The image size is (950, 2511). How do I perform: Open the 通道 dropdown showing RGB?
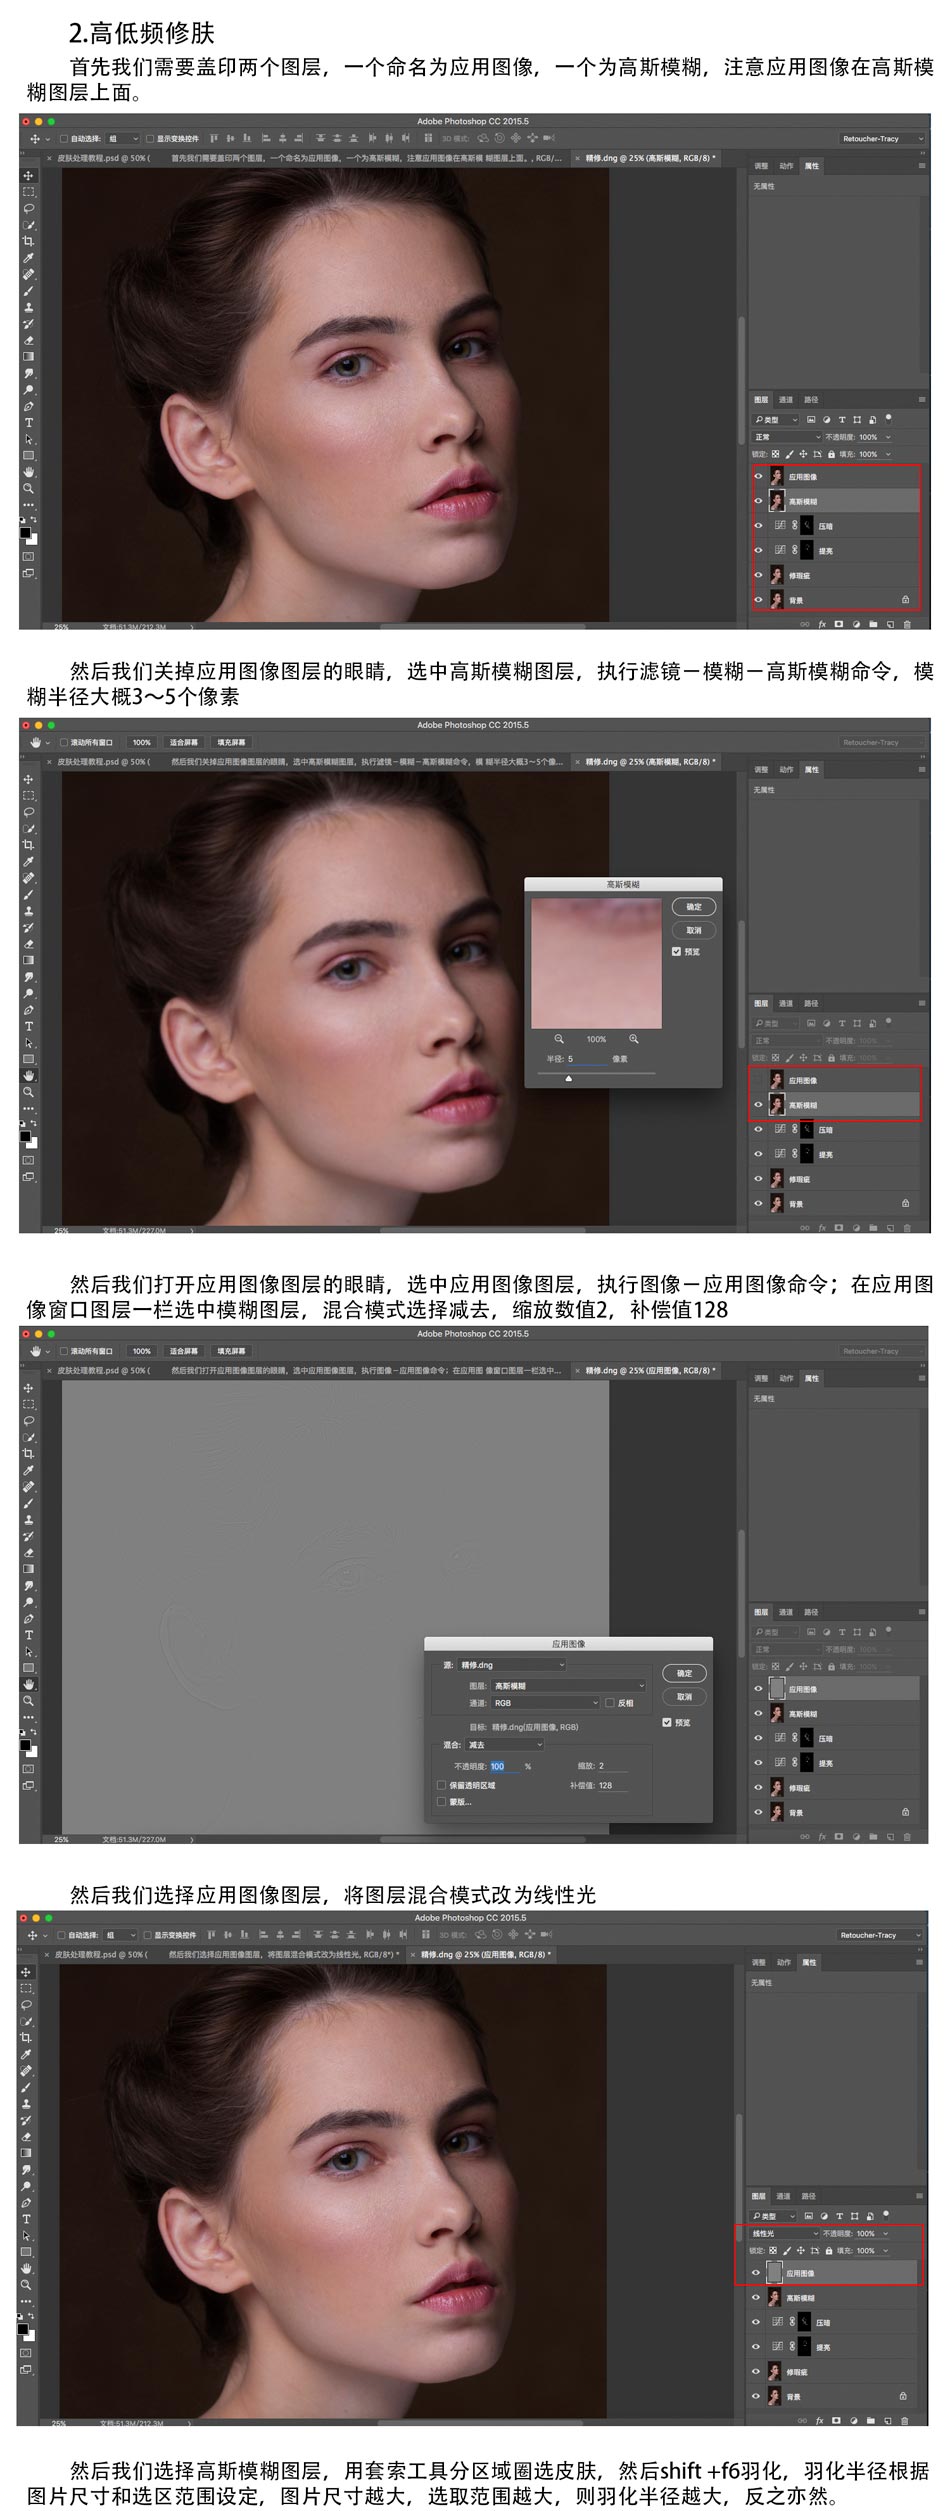[545, 1703]
